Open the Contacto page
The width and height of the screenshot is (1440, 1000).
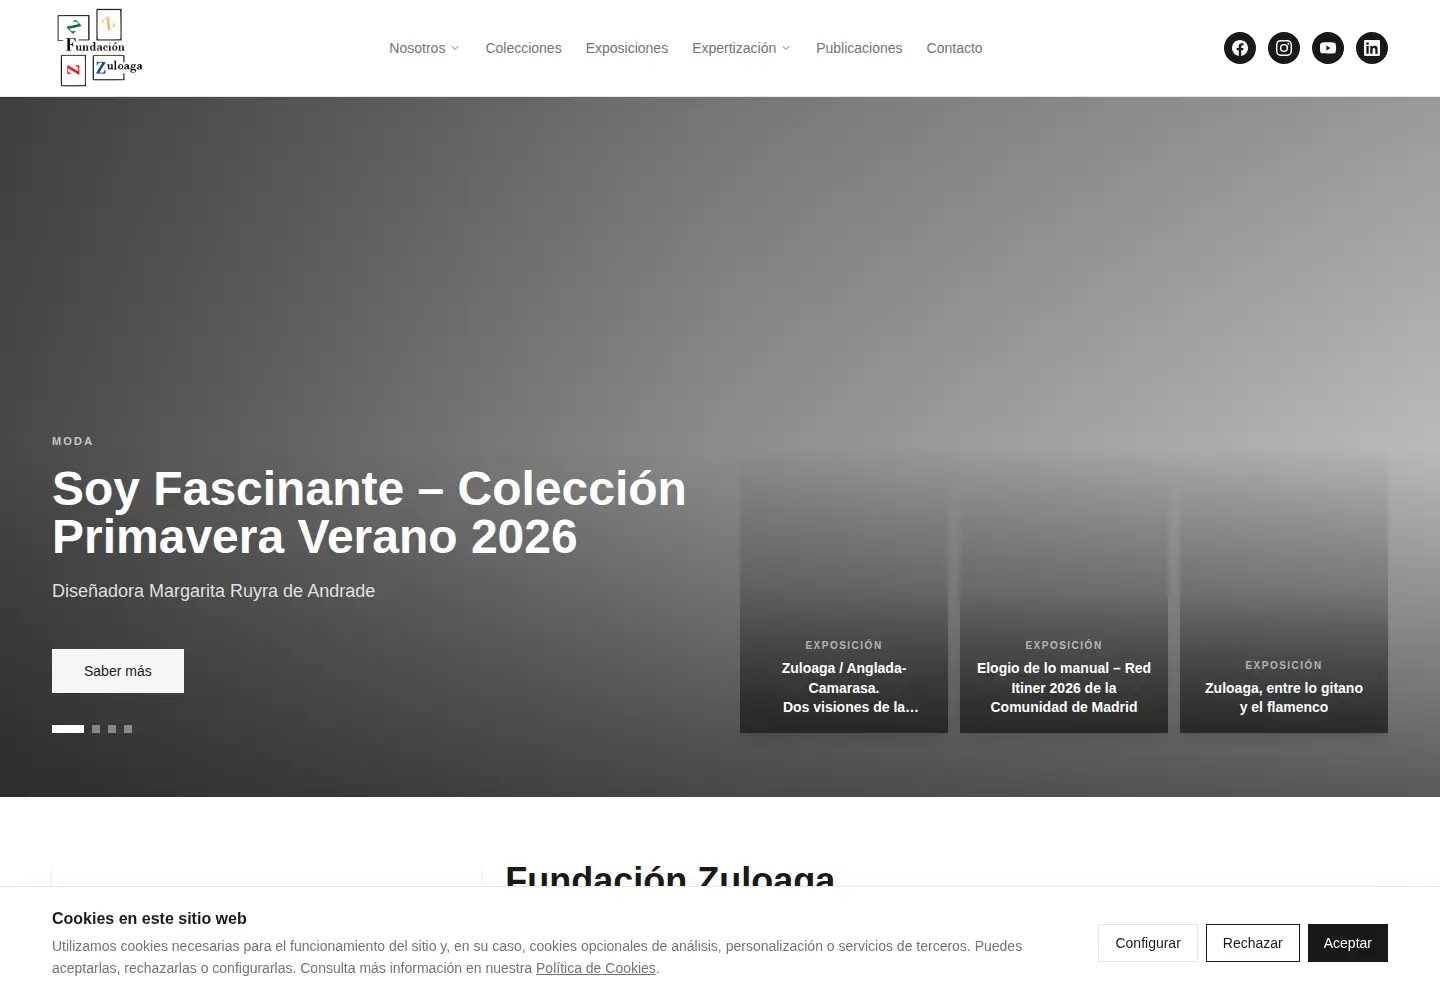954,48
